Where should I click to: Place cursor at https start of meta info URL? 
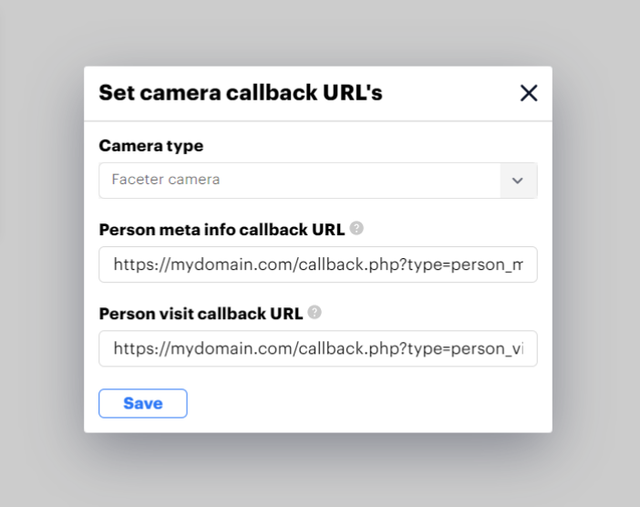click(x=114, y=265)
